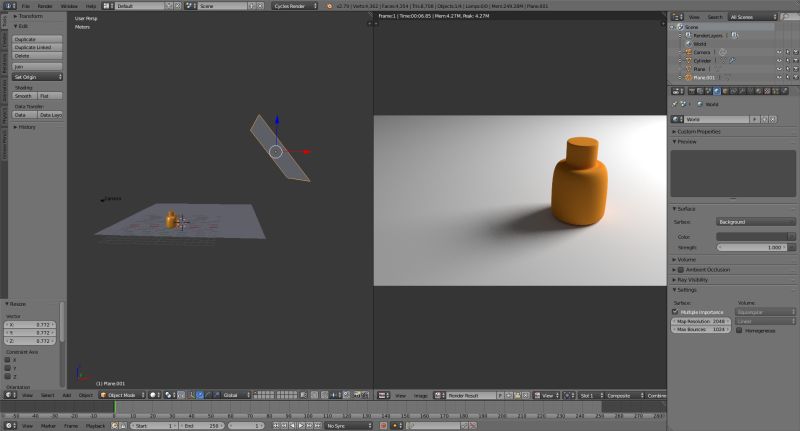Click the Flat shading button

click(50, 95)
